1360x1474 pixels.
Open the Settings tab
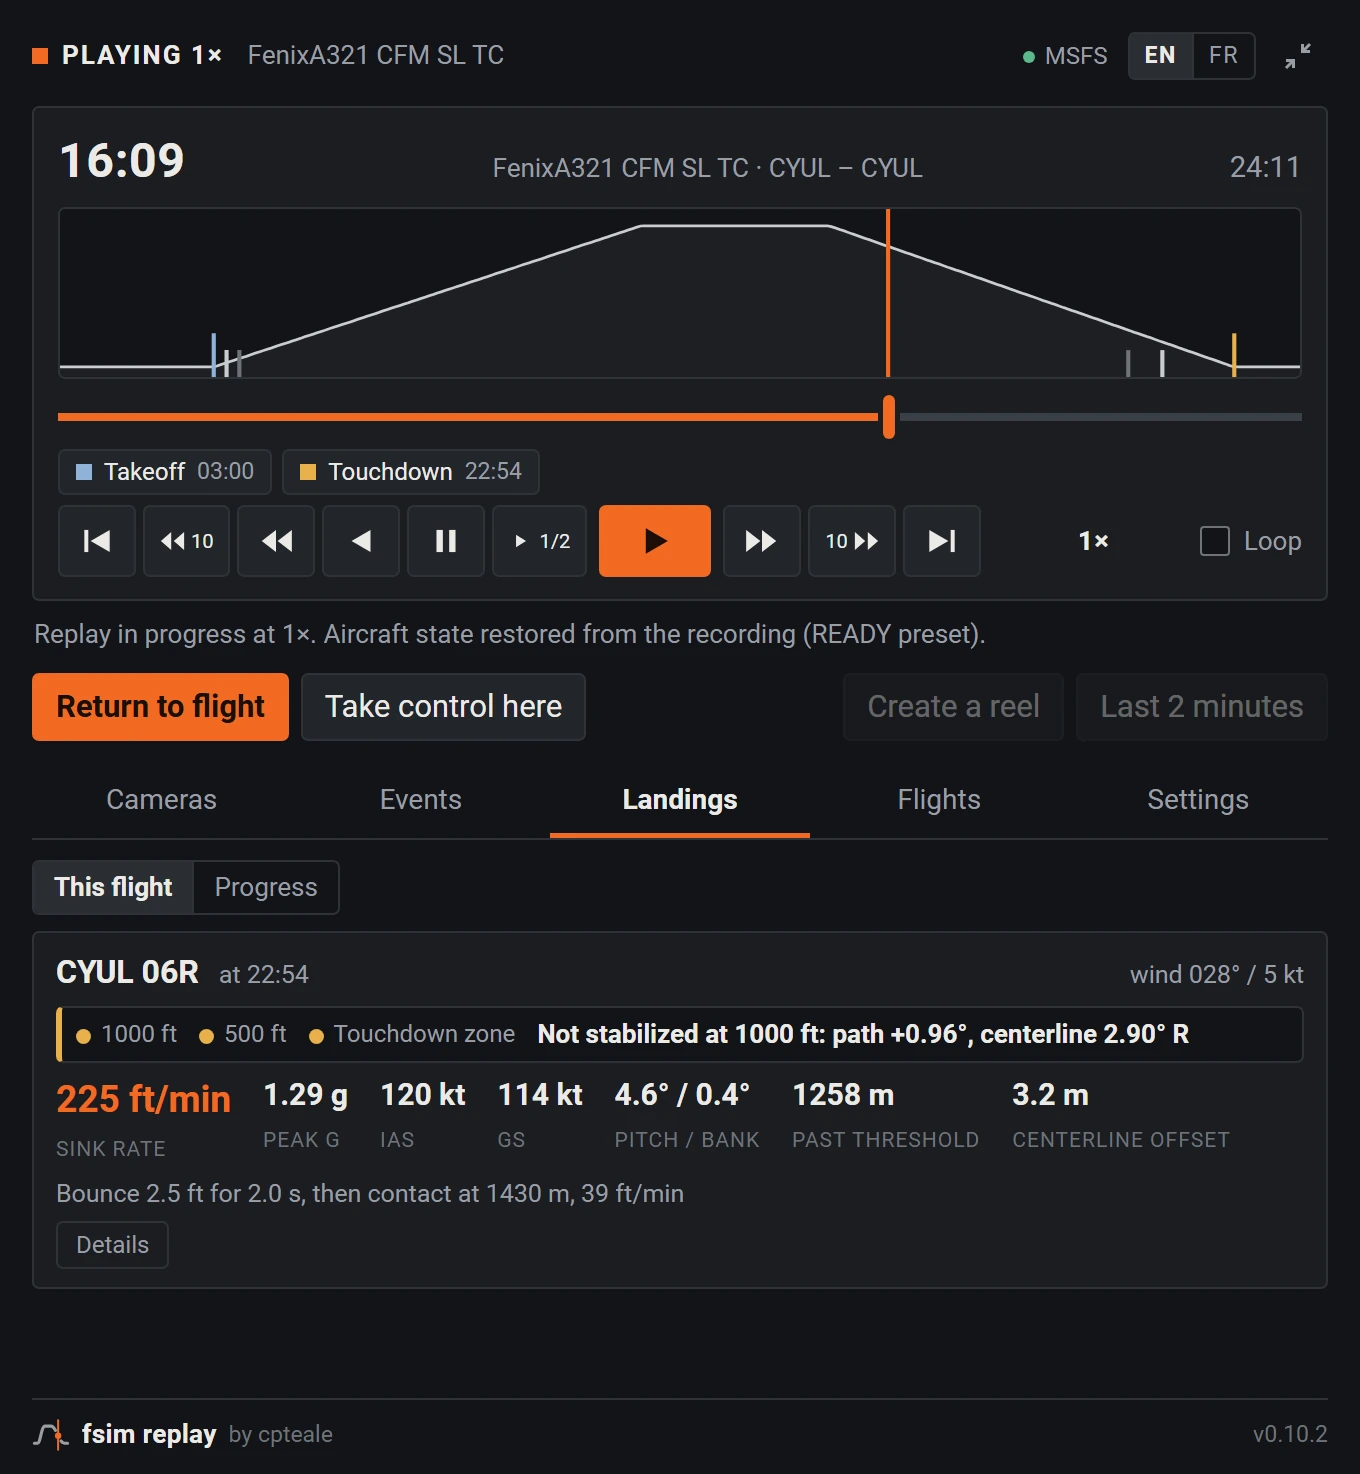coord(1198,800)
